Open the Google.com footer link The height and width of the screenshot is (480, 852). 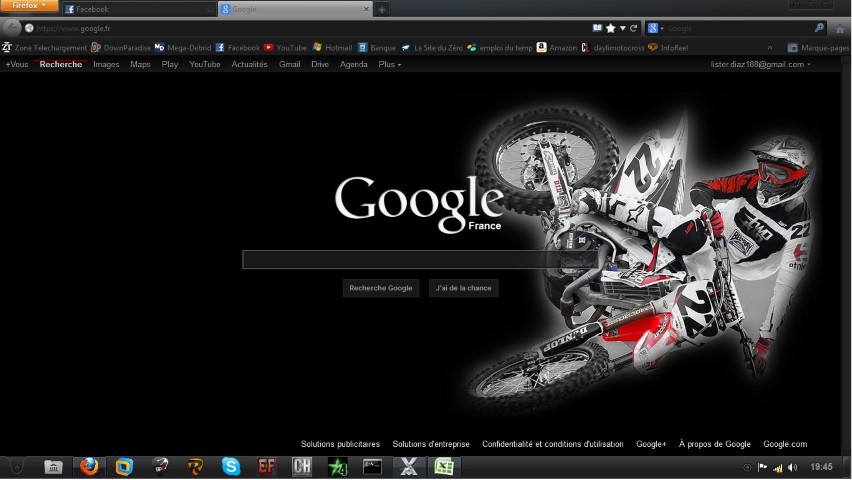click(785, 444)
